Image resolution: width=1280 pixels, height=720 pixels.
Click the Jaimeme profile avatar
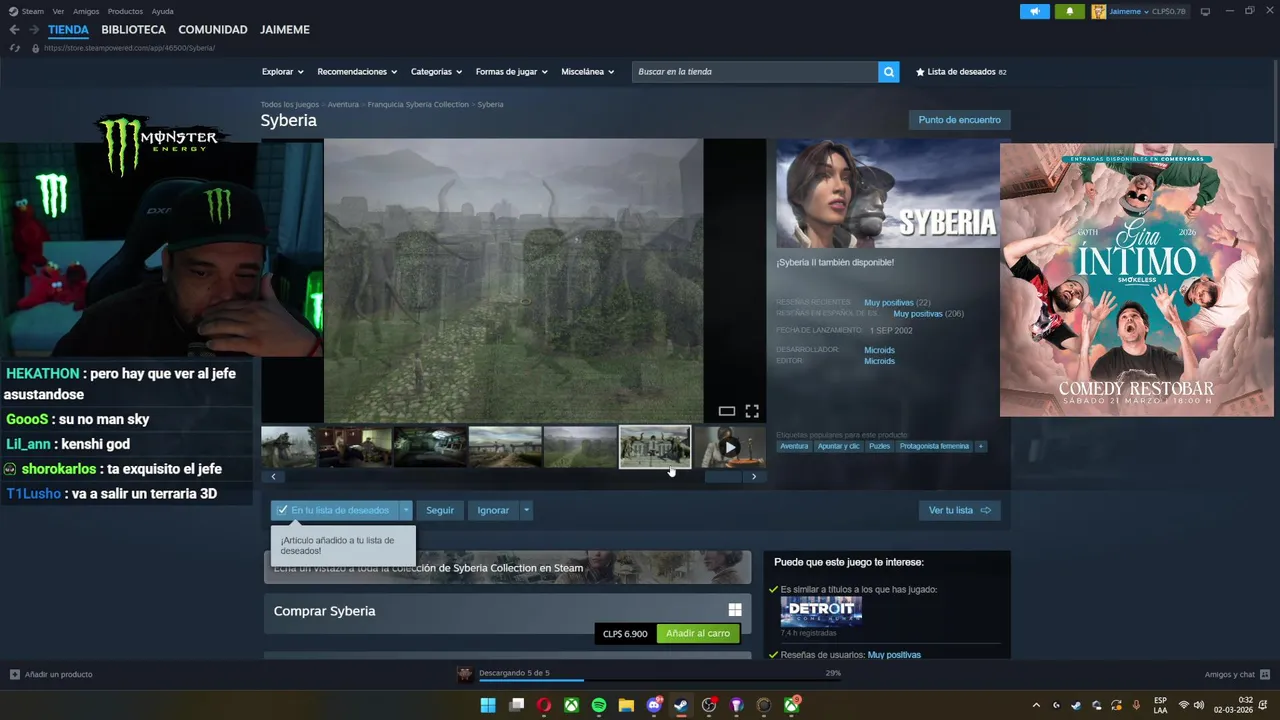click(x=1099, y=11)
